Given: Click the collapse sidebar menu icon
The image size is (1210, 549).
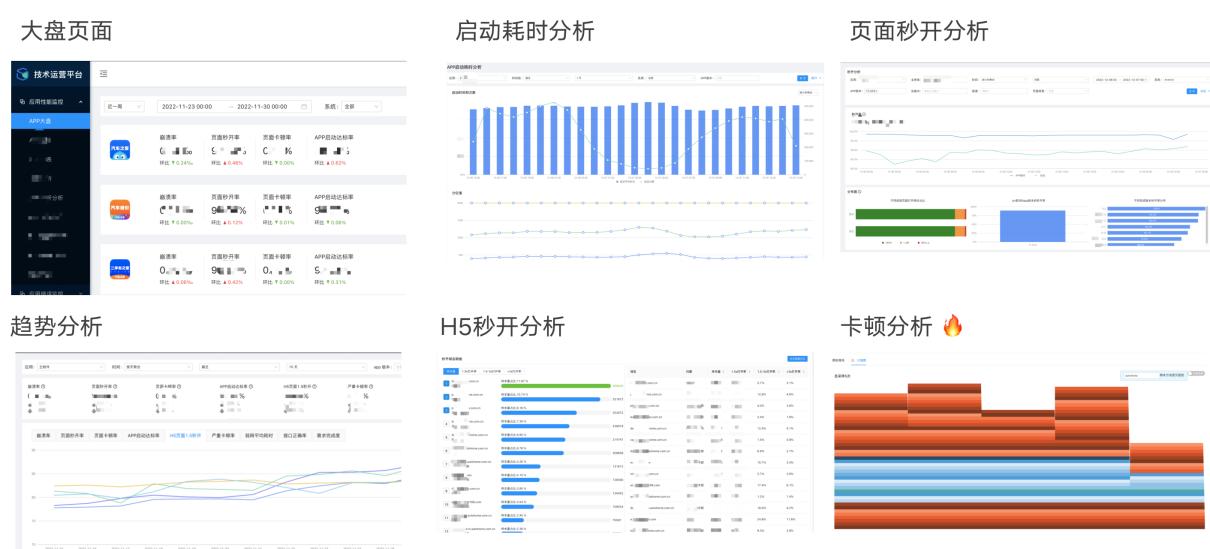Looking at the screenshot, I should [104, 74].
